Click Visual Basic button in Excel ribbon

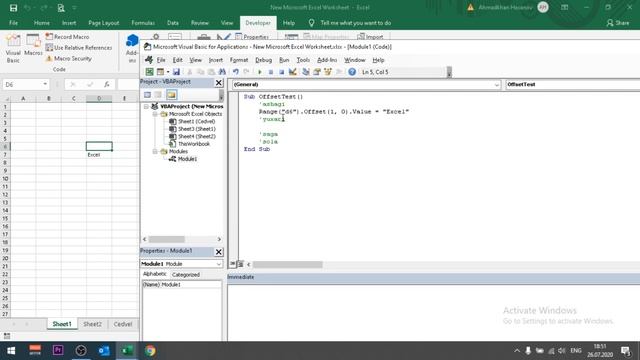click(x=13, y=49)
